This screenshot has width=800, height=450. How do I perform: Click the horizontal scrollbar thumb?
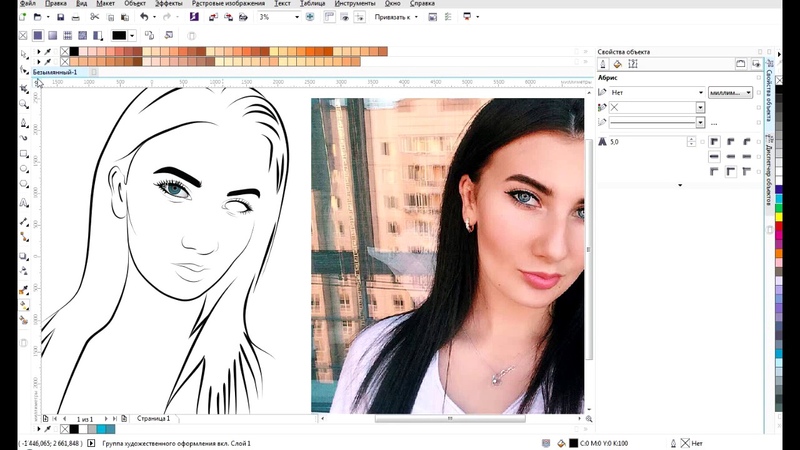point(450,418)
